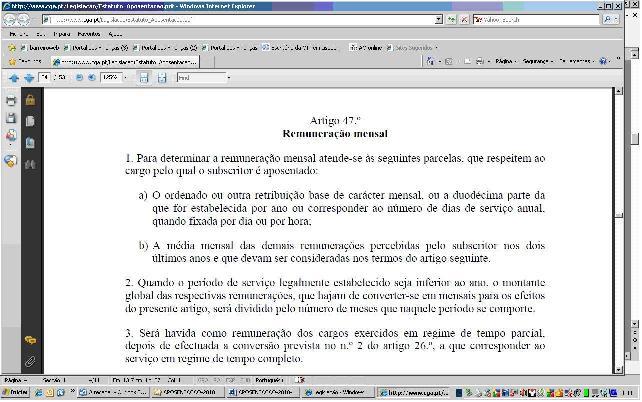Viewport: 642px width, 402px height.
Task: Click the Word document taskbar button
Action: [262, 393]
